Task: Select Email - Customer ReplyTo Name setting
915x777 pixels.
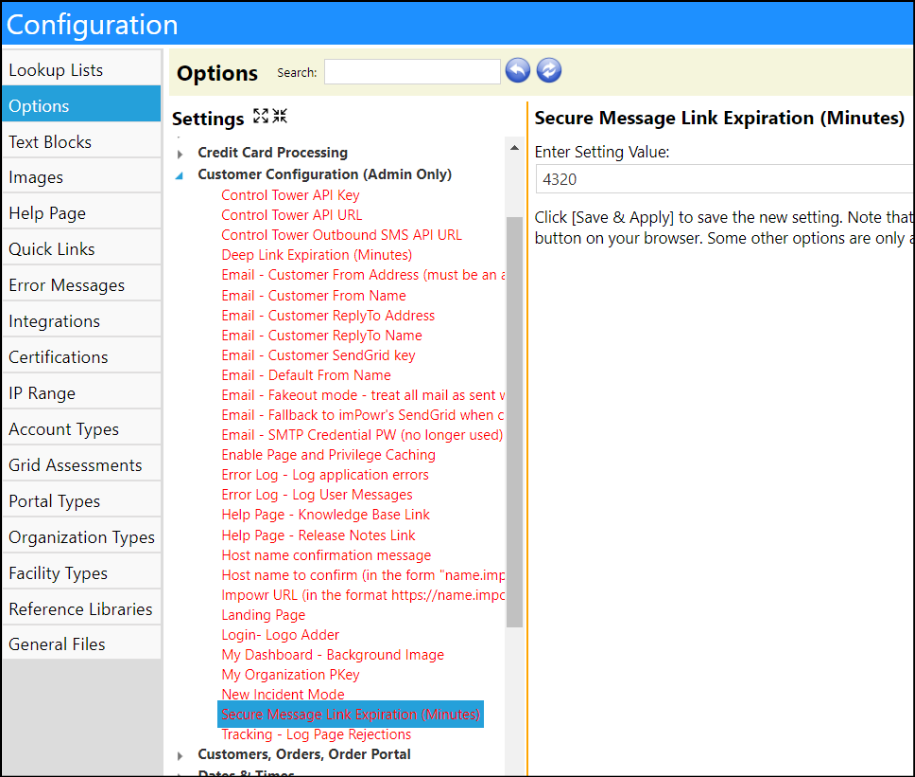Action: pyautogui.click(x=322, y=335)
